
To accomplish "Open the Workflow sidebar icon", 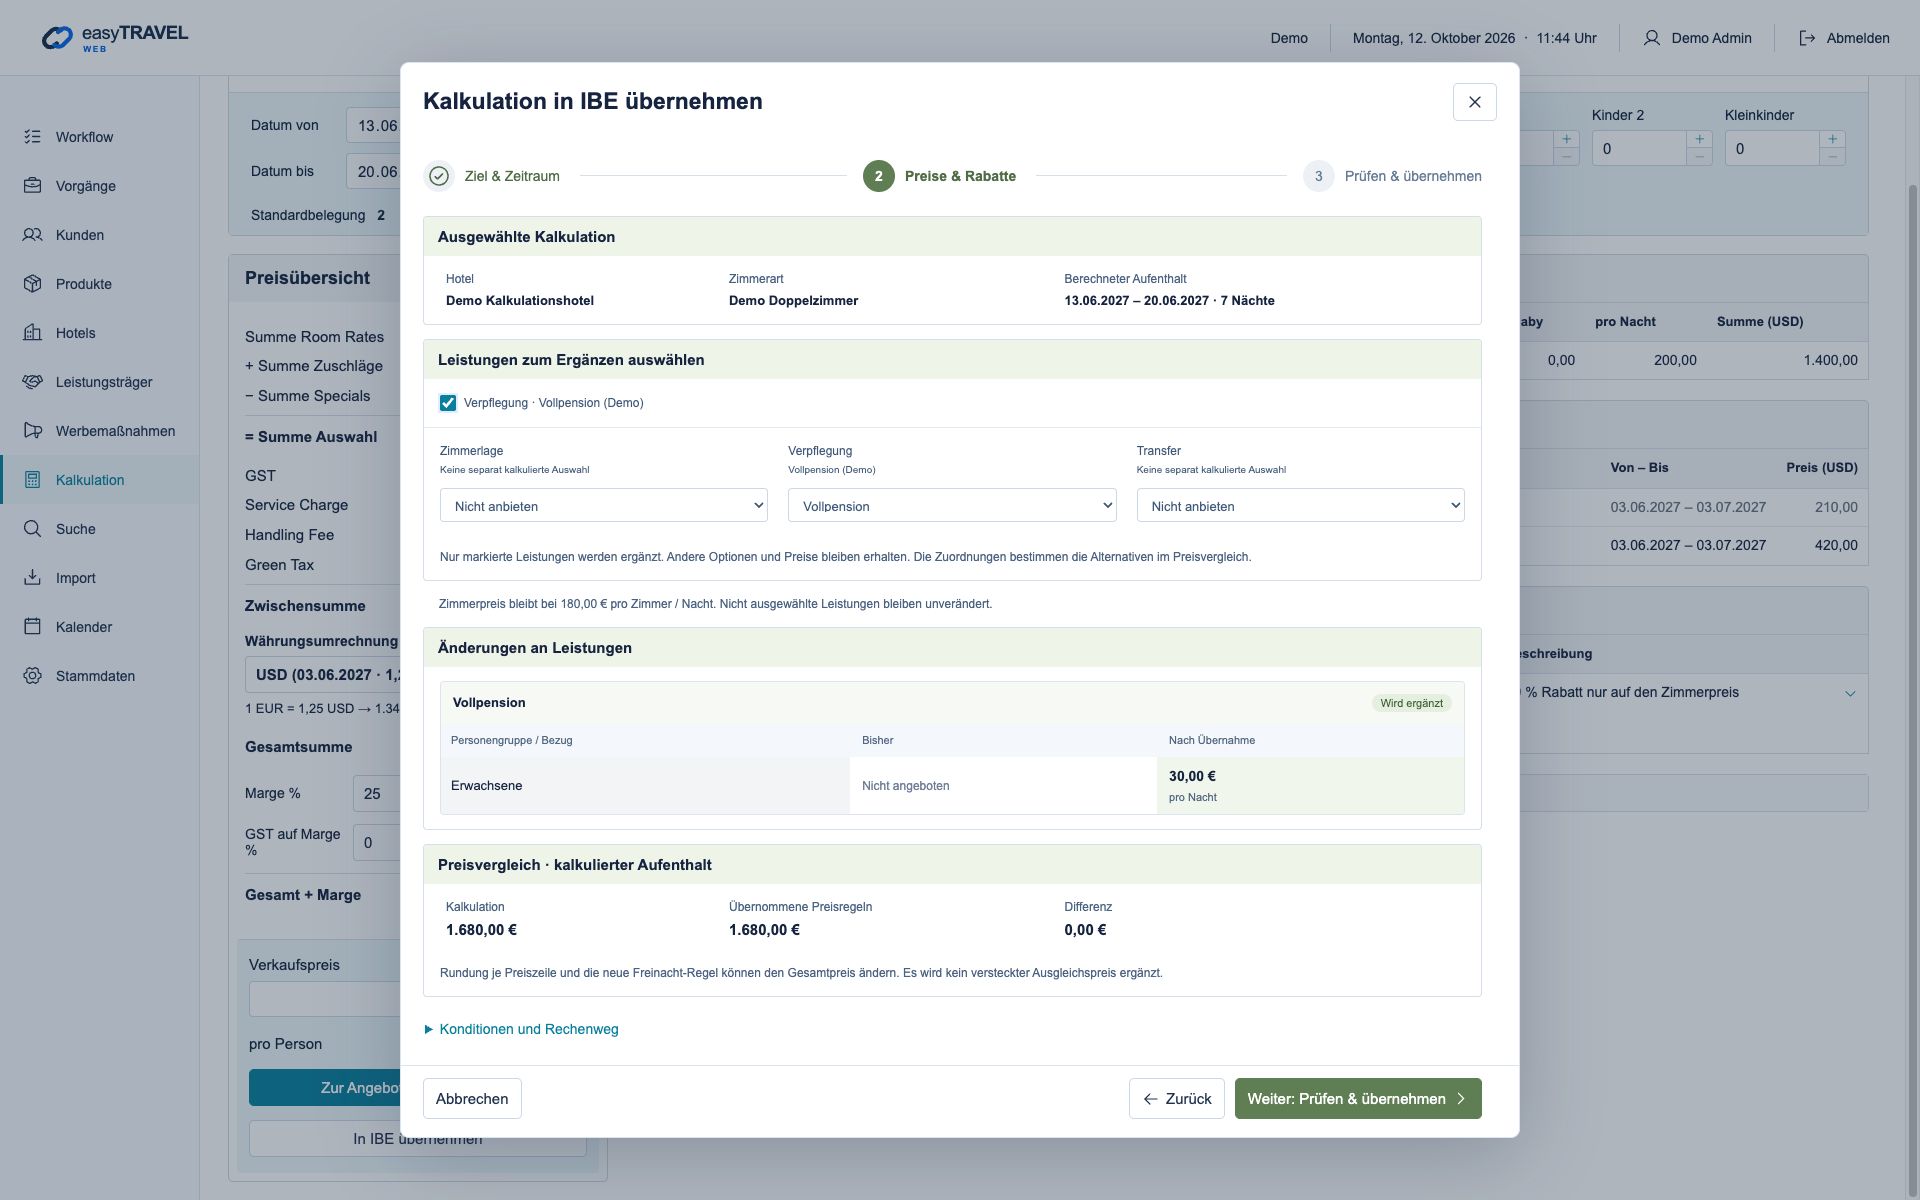I will click(33, 137).
